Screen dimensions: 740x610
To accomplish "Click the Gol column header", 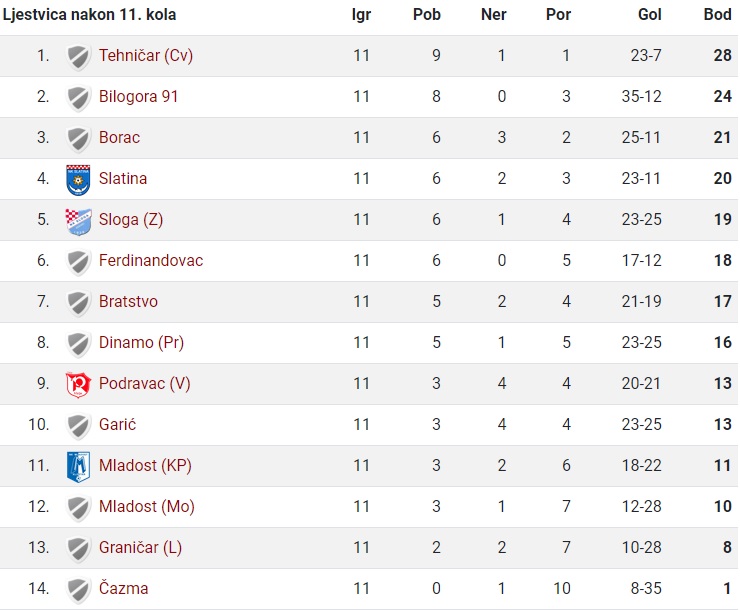I will (649, 15).
